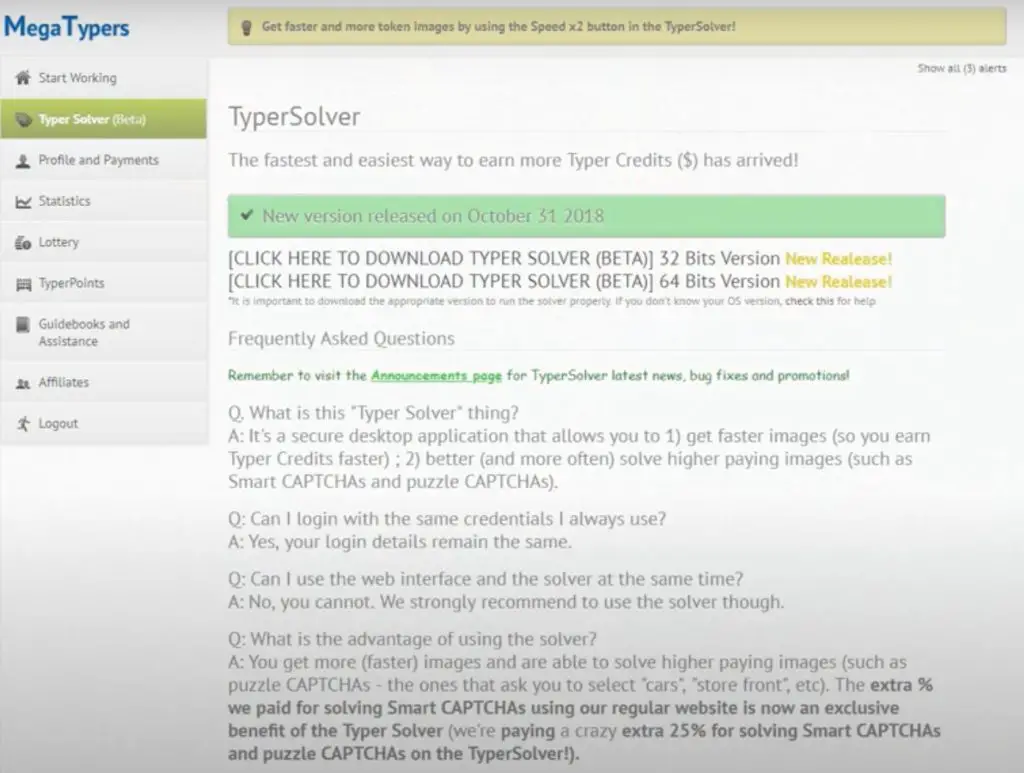This screenshot has height=773, width=1024.
Task: Open the Announcements page link
Action: [x=436, y=375]
